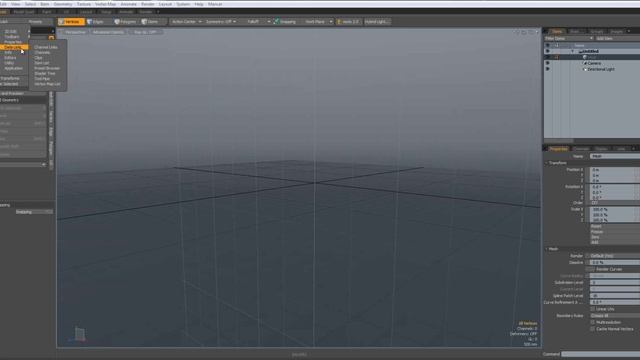Open Render Default dropdown
The width and height of the screenshot is (640, 360).
(x=615, y=256)
